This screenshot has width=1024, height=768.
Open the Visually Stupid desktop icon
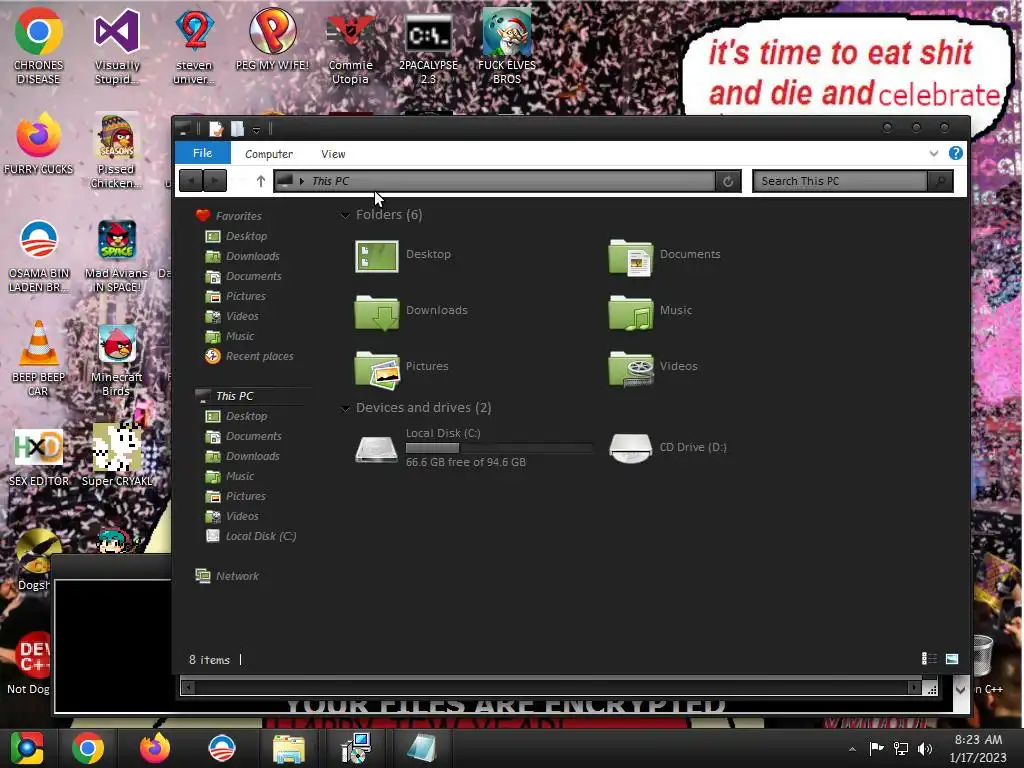[117, 47]
